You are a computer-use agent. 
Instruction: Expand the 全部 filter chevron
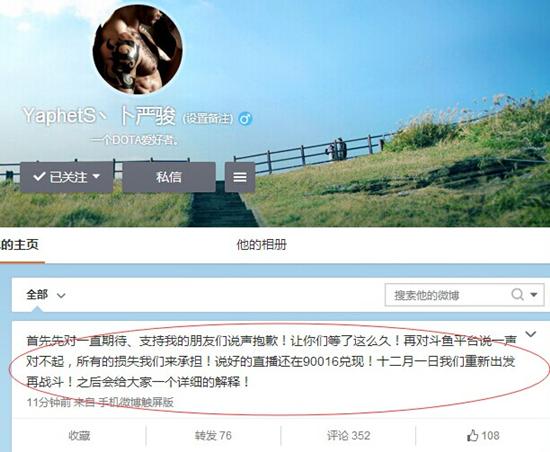[61, 295]
